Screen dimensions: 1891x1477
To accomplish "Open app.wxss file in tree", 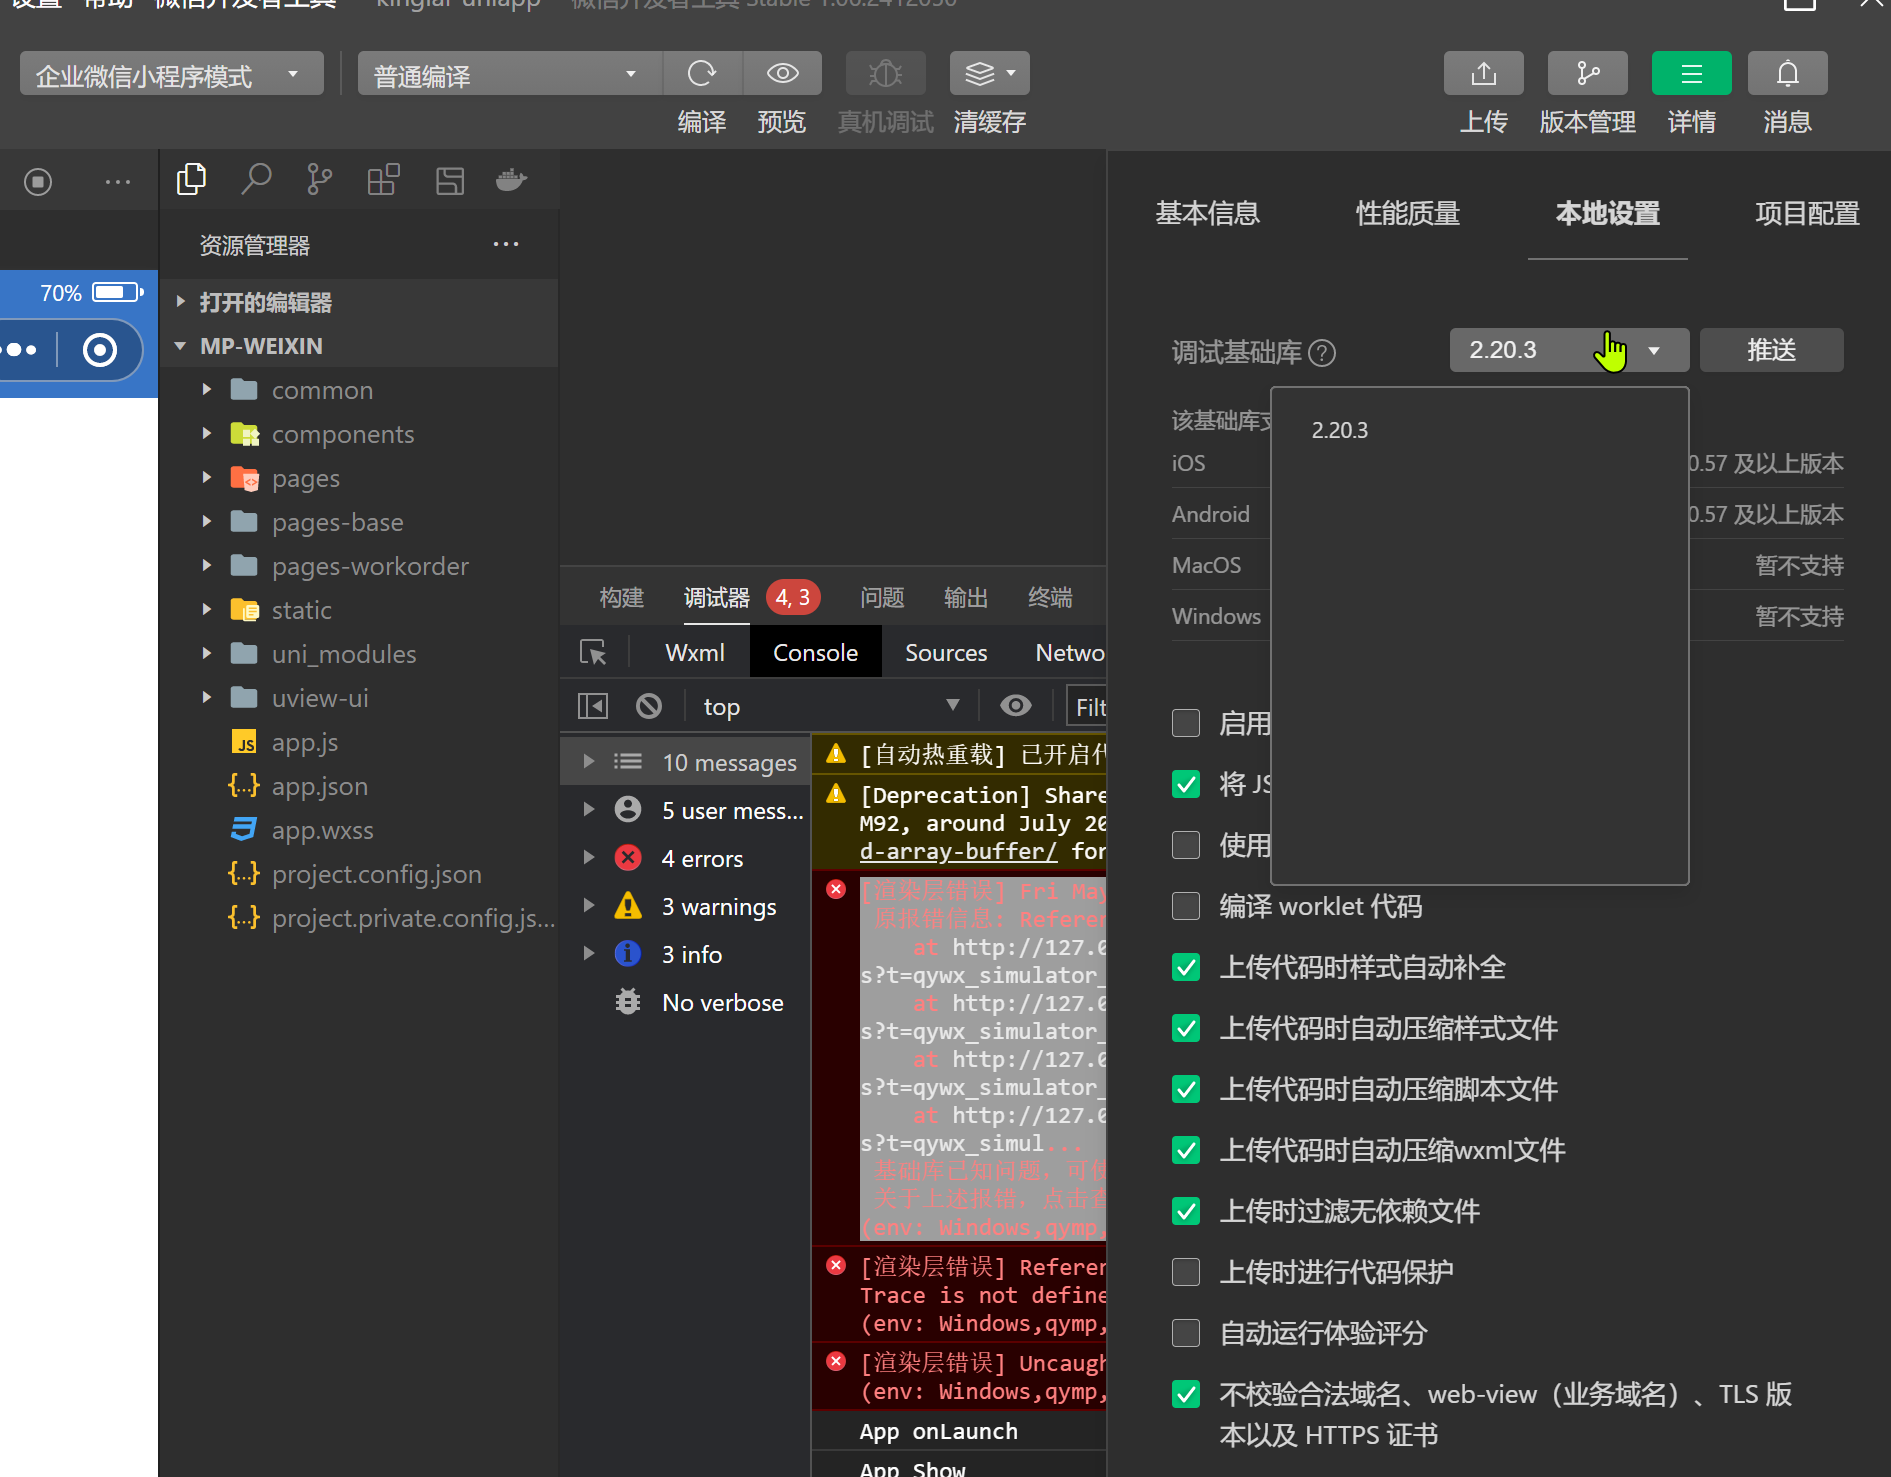I will [322, 830].
